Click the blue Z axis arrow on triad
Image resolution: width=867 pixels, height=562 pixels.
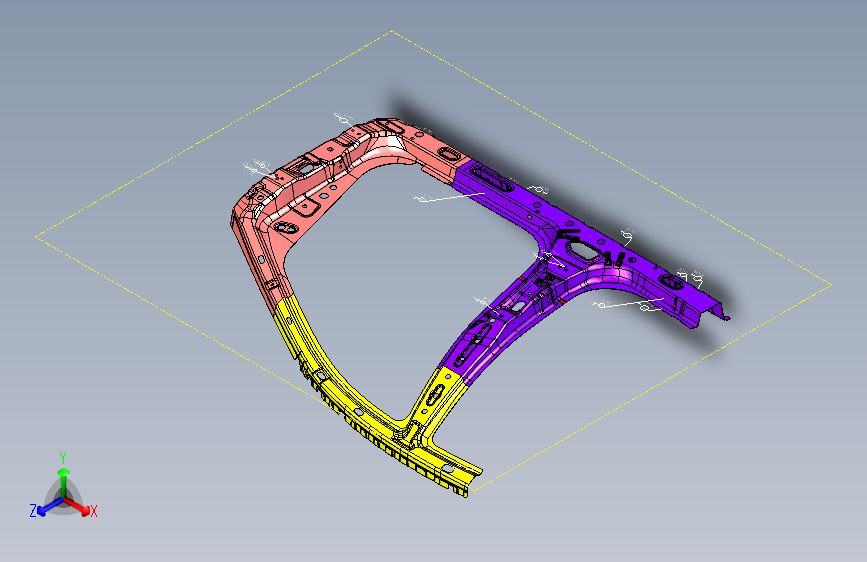coord(51,506)
